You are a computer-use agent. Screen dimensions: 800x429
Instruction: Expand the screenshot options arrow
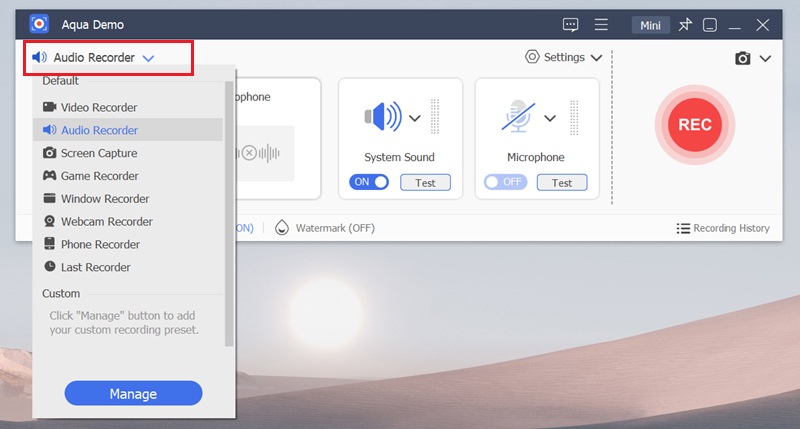(x=765, y=59)
